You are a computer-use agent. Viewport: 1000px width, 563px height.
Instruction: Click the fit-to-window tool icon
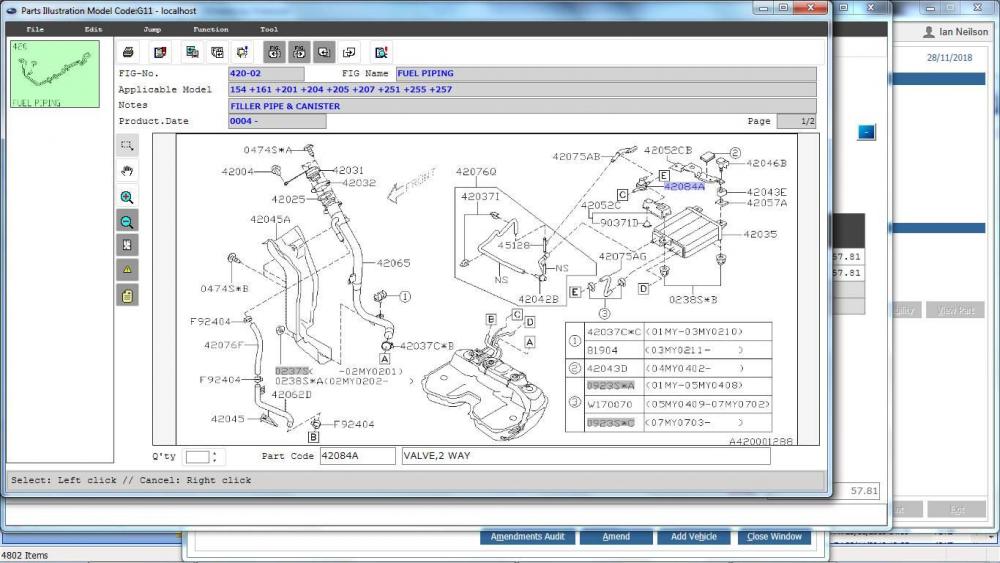pos(127,245)
